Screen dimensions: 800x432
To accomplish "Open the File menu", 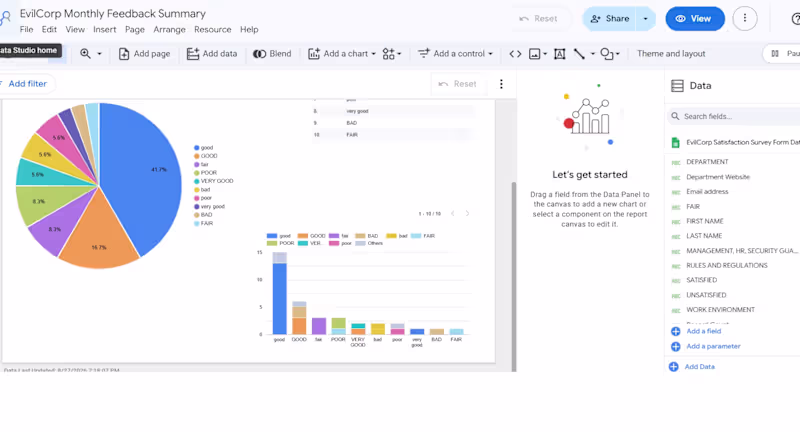I will tap(27, 30).
